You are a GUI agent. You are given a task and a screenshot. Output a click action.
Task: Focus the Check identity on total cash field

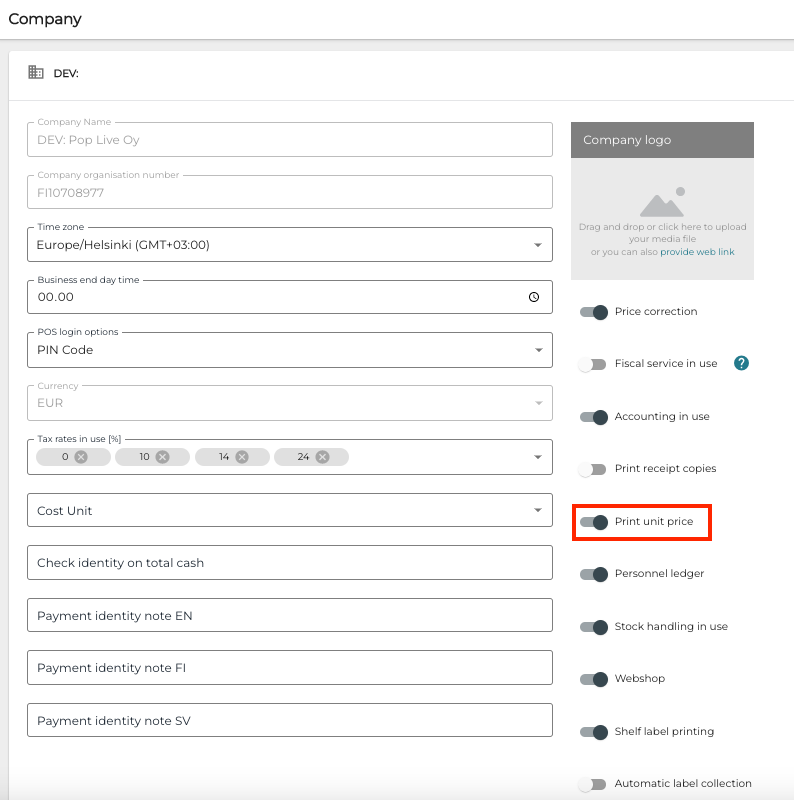[290, 562]
